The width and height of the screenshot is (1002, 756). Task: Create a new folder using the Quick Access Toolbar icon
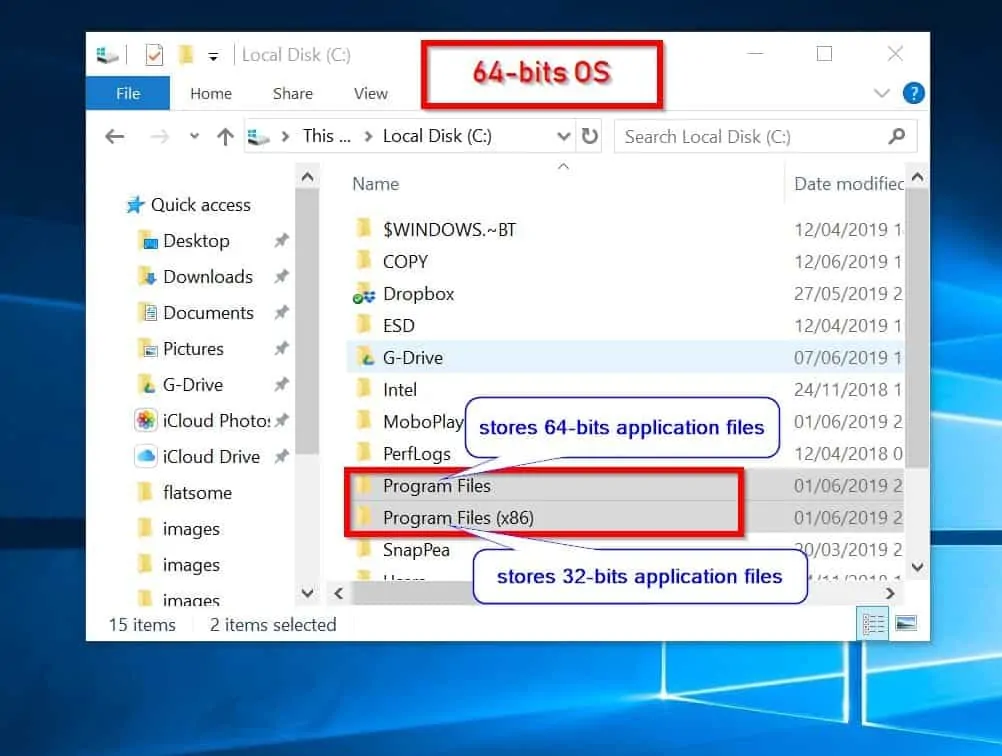185,54
